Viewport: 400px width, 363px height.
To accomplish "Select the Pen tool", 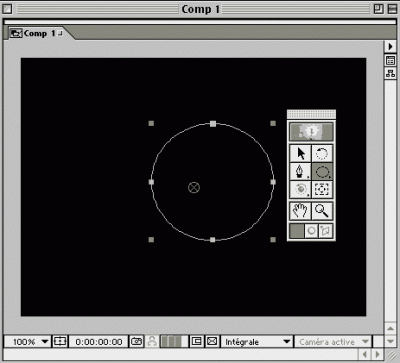I will point(300,171).
